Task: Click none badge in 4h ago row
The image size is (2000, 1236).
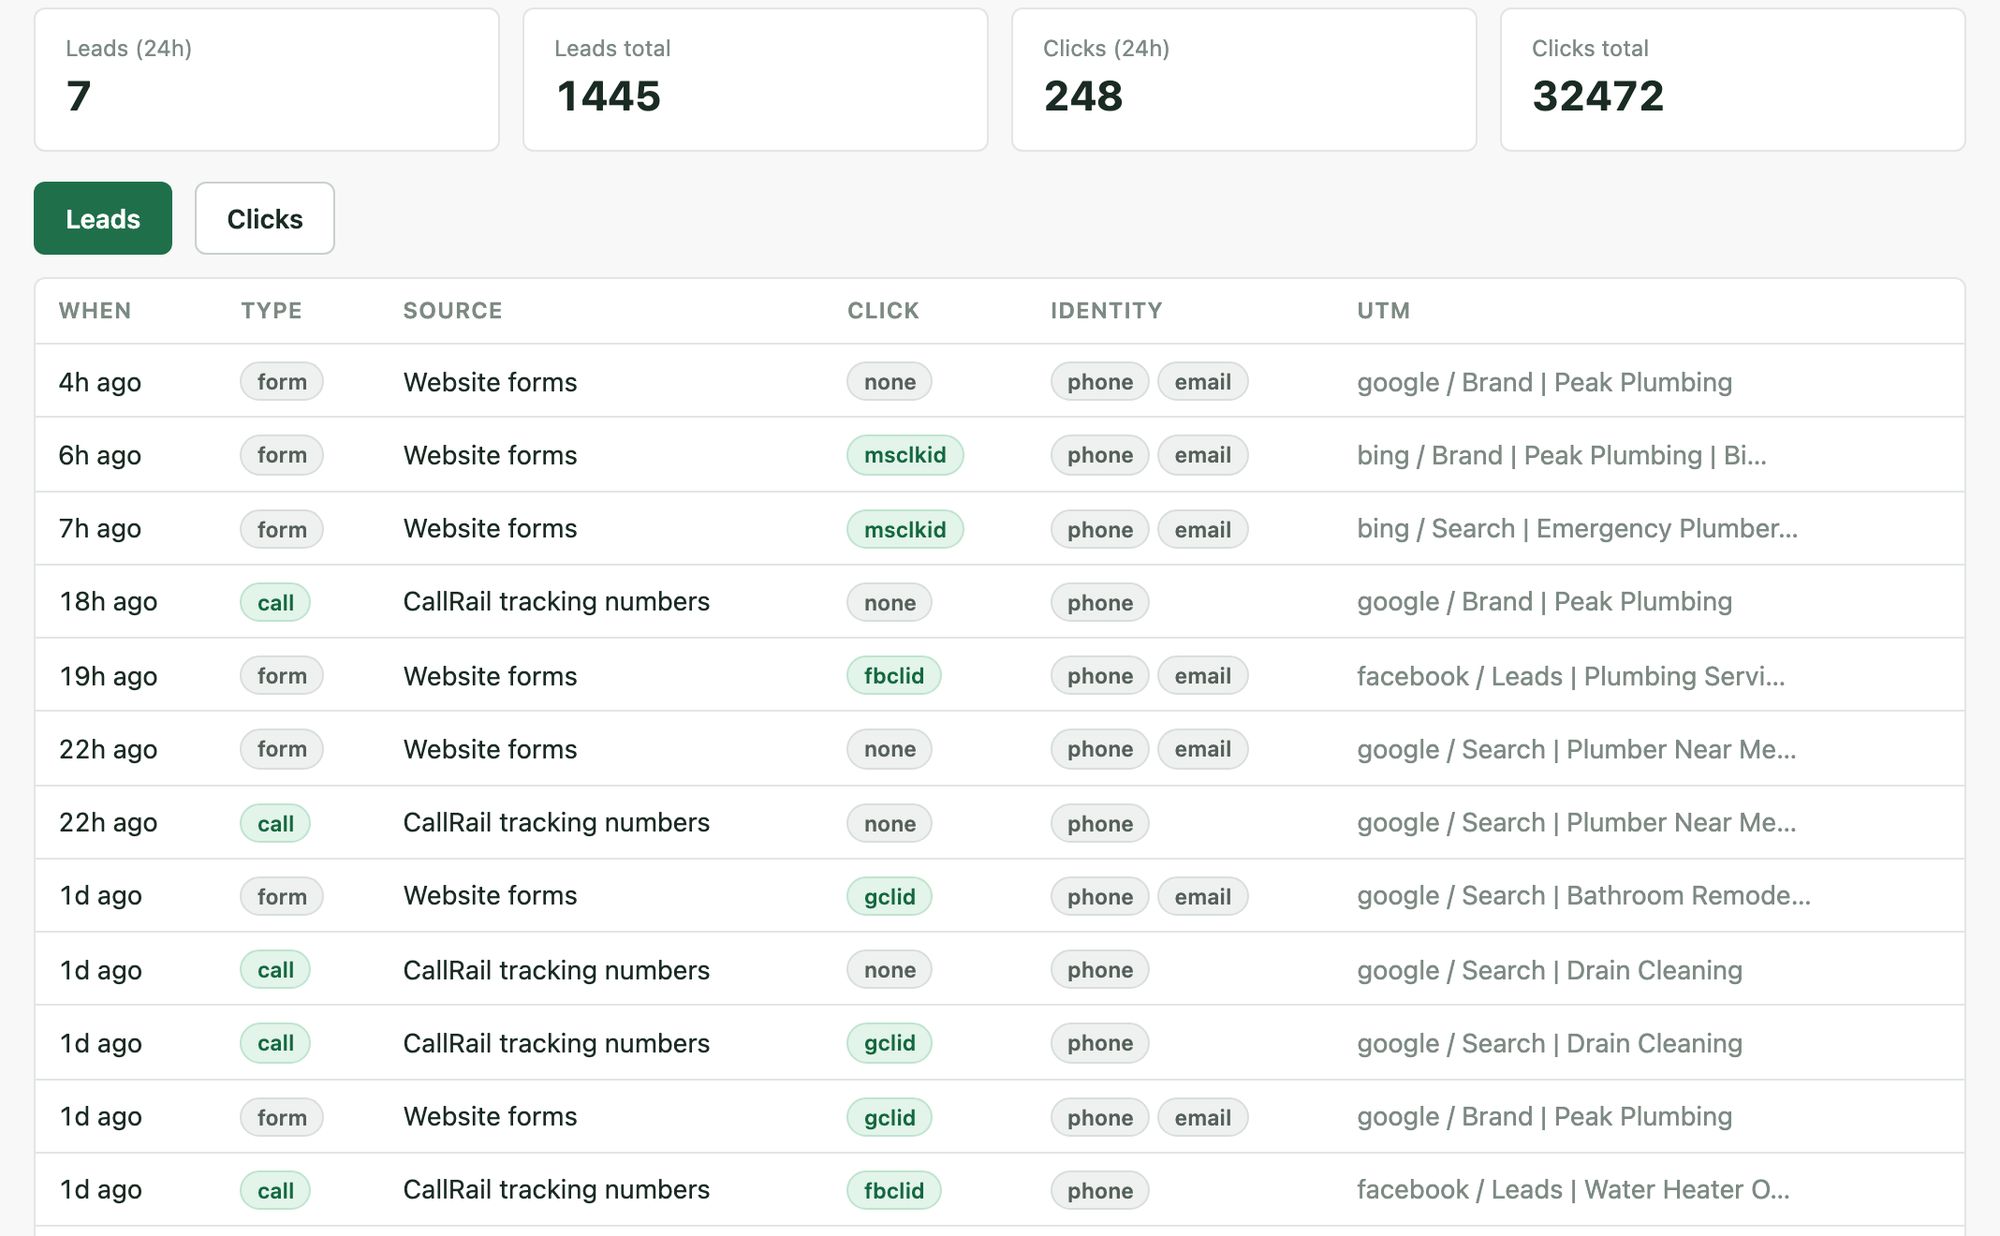Action: 890,382
